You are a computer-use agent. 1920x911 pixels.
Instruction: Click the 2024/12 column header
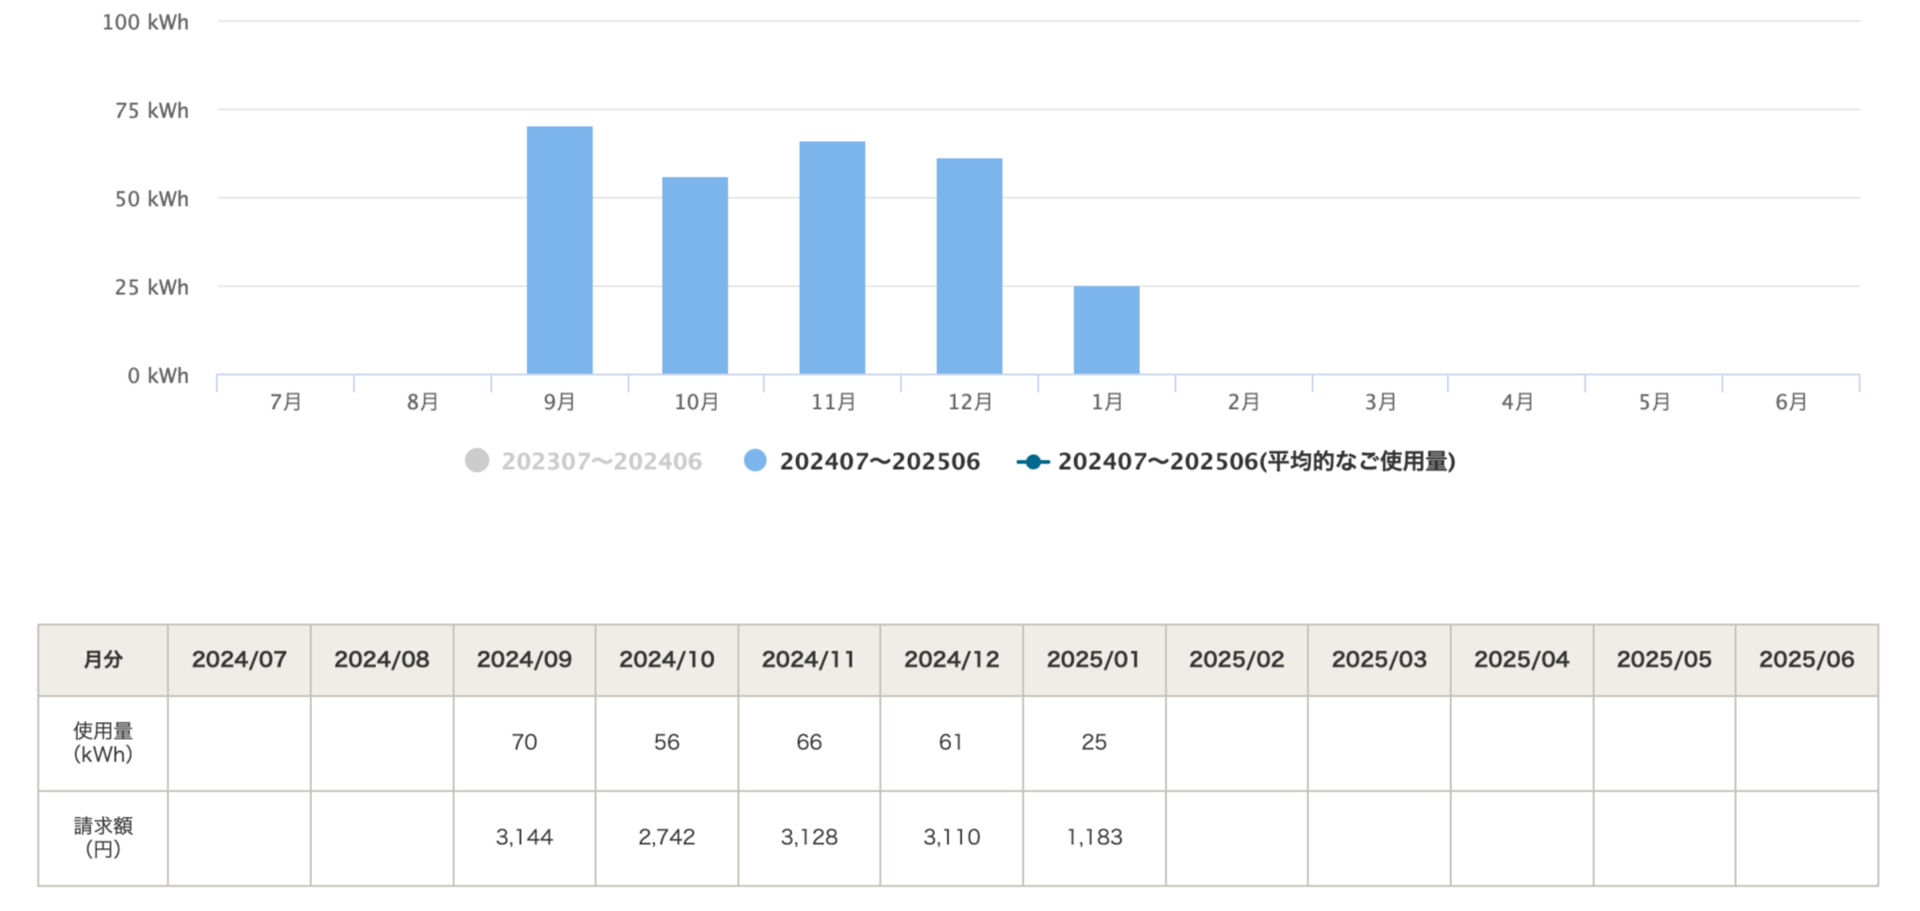click(x=952, y=660)
